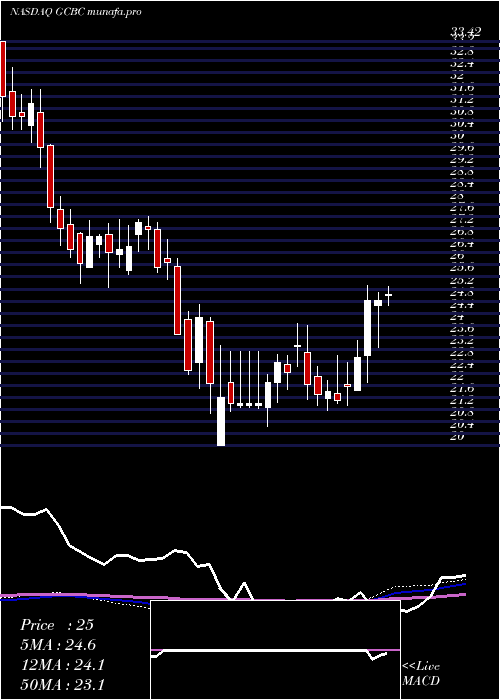
Task: Click the 'Price : 25' readout
Action: point(57,625)
